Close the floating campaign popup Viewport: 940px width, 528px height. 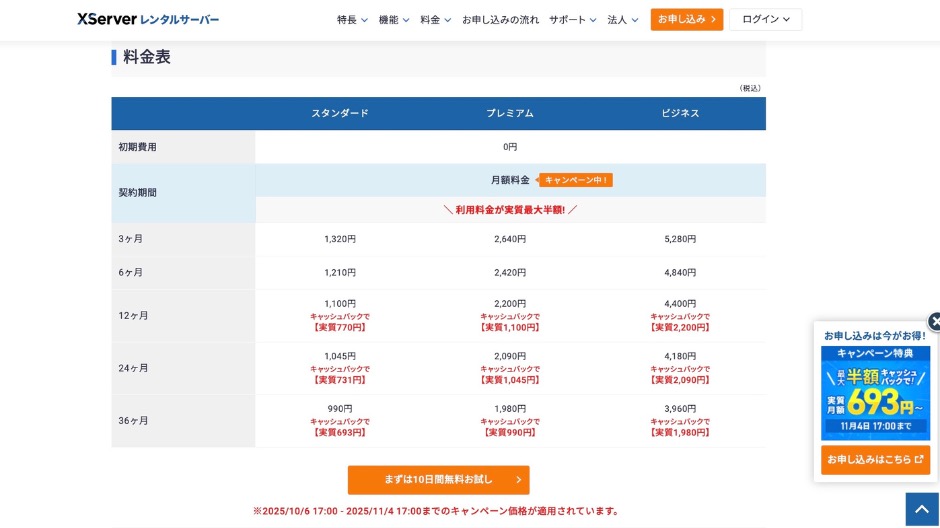click(934, 322)
